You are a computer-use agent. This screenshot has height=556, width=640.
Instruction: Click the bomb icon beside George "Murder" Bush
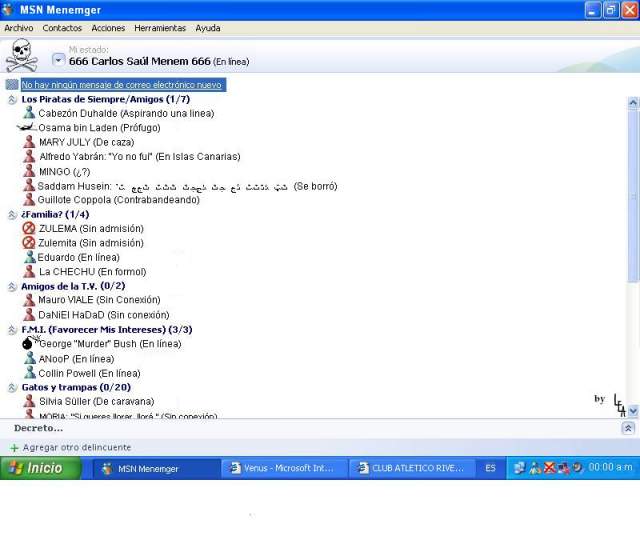(30, 342)
